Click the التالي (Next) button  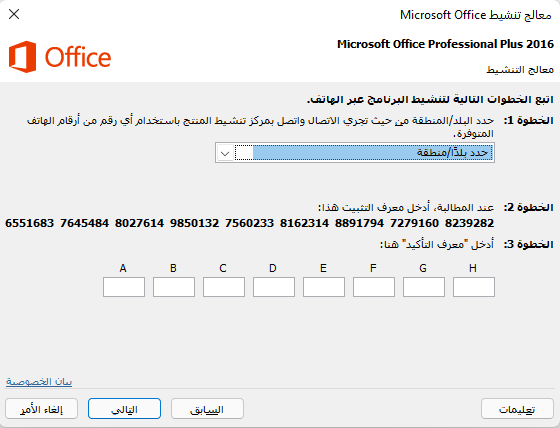pos(124,409)
